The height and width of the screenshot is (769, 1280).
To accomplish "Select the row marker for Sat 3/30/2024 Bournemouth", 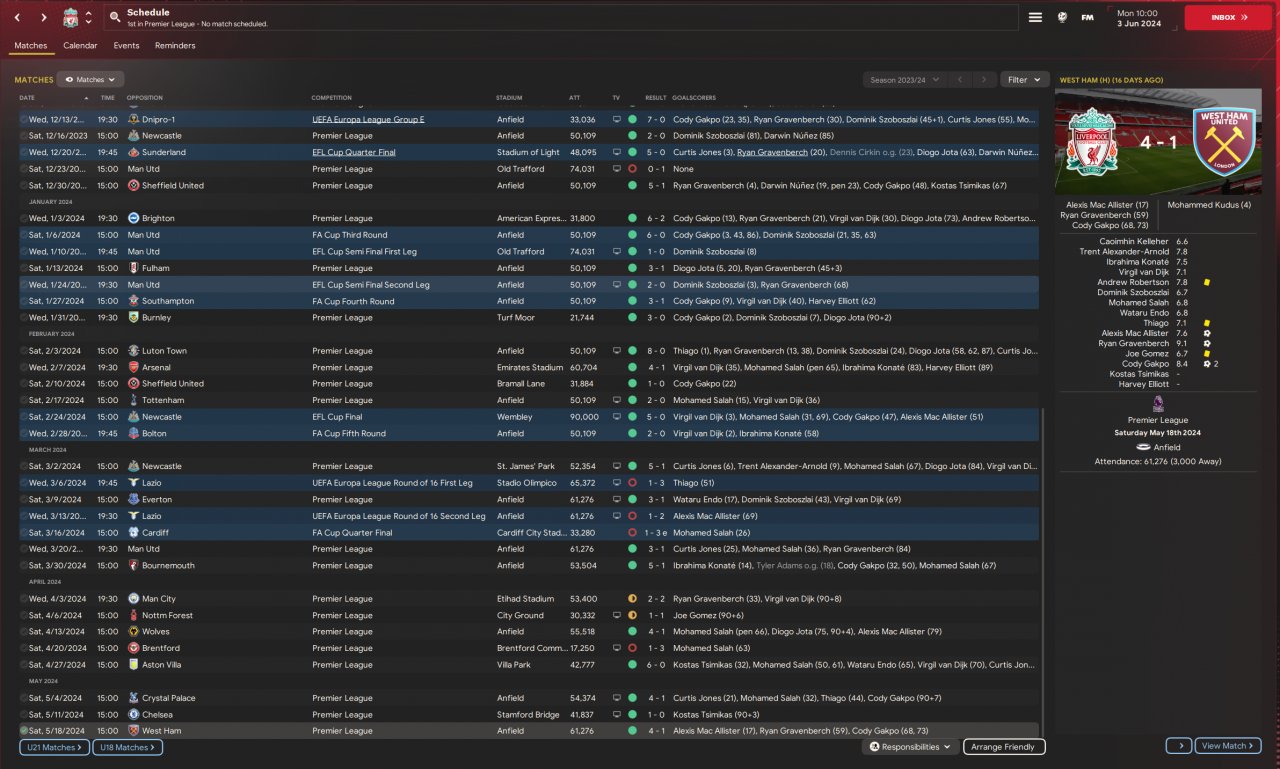I will point(24,566).
